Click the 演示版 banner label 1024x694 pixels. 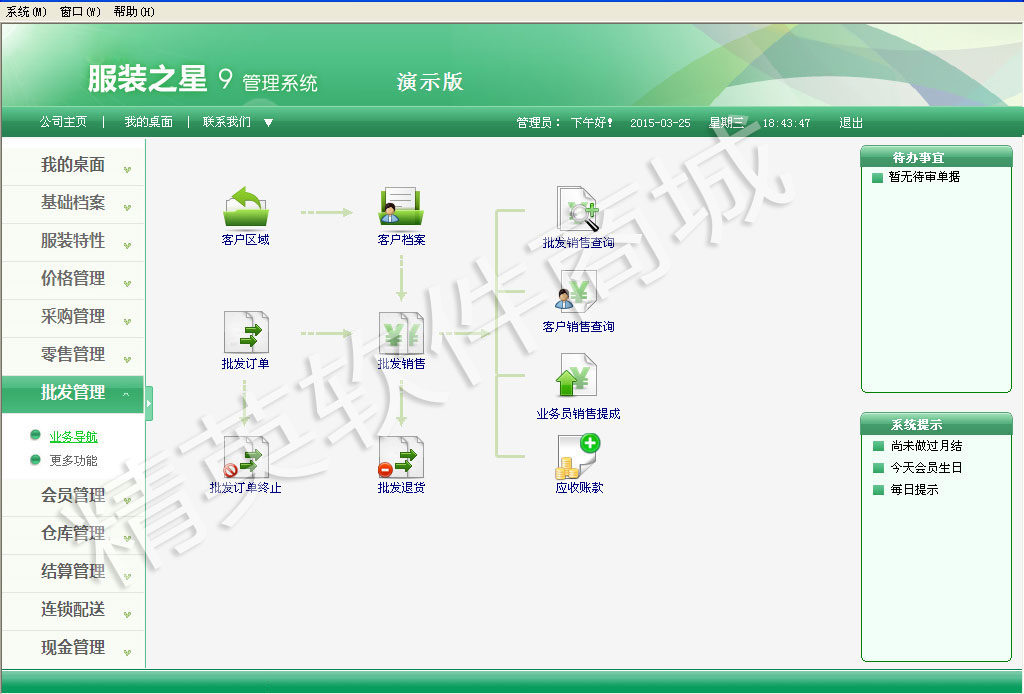430,82
